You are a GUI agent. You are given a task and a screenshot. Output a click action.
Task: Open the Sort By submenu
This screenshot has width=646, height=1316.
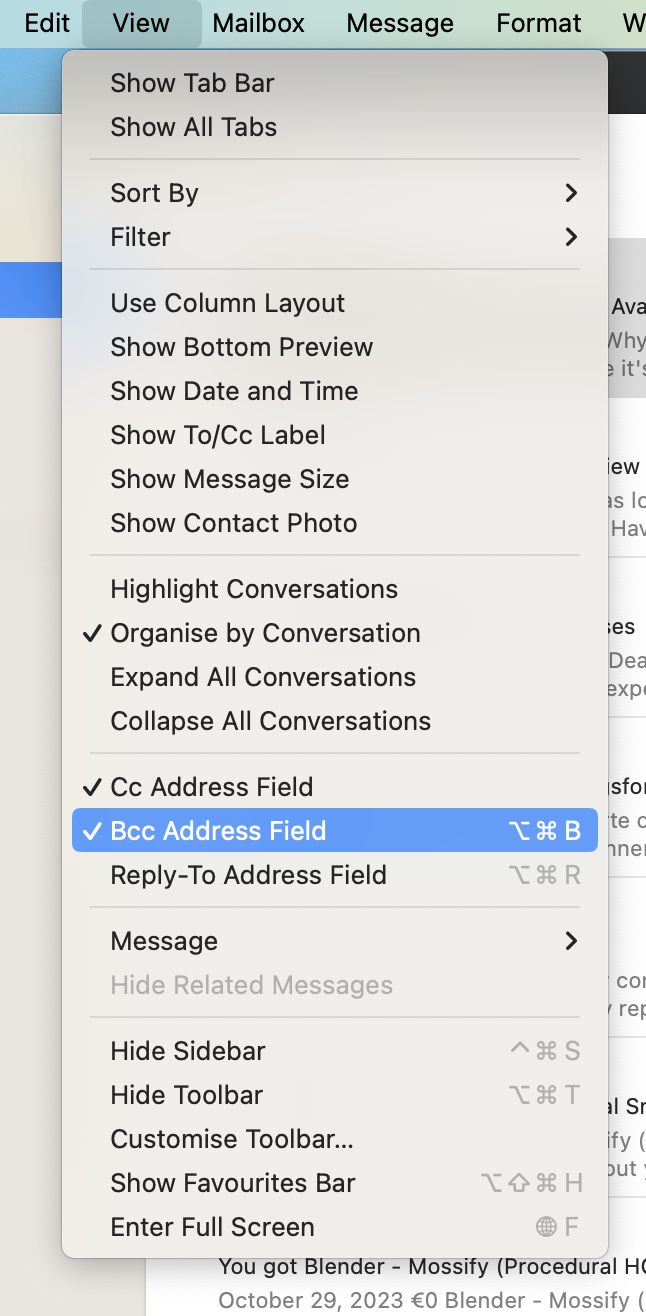(x=154, y=193)
